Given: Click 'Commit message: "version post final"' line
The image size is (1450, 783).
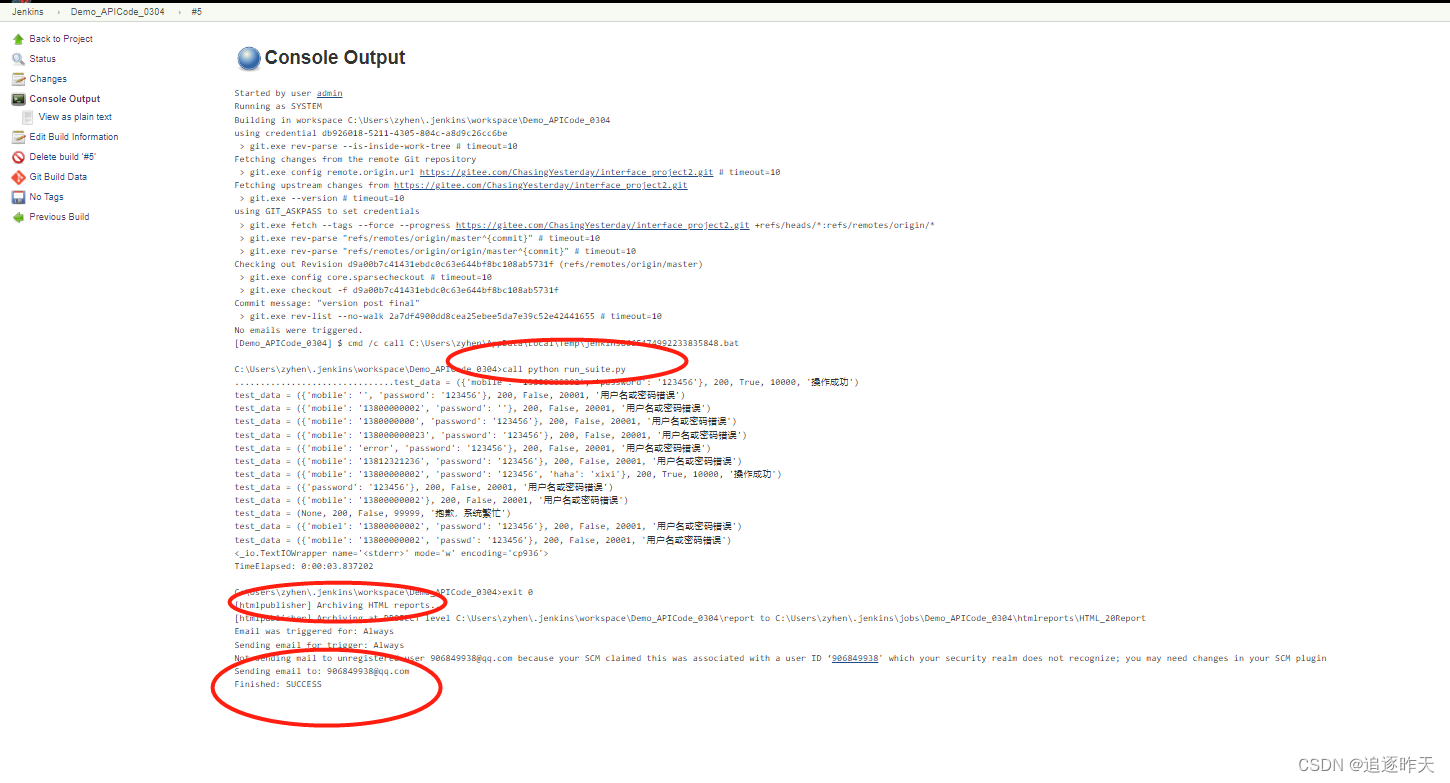Looking at the screenshot, I should (x=327, y=303).
